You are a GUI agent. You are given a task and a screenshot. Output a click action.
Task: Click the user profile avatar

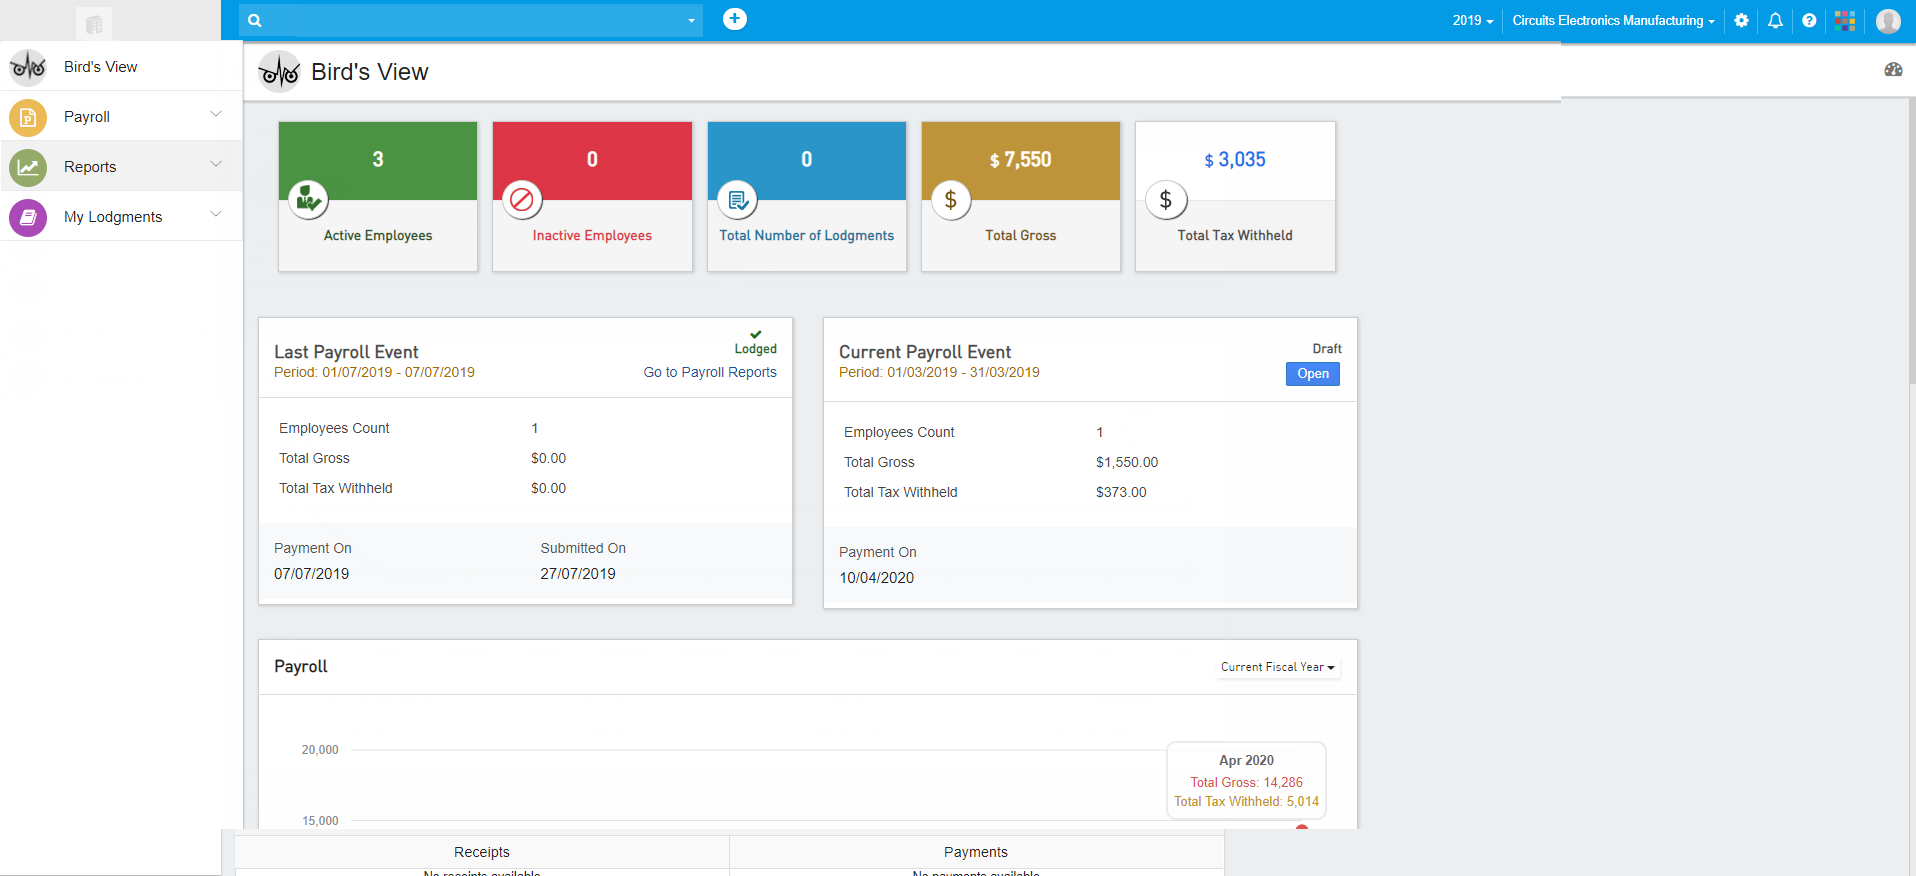pos(1888,20)
